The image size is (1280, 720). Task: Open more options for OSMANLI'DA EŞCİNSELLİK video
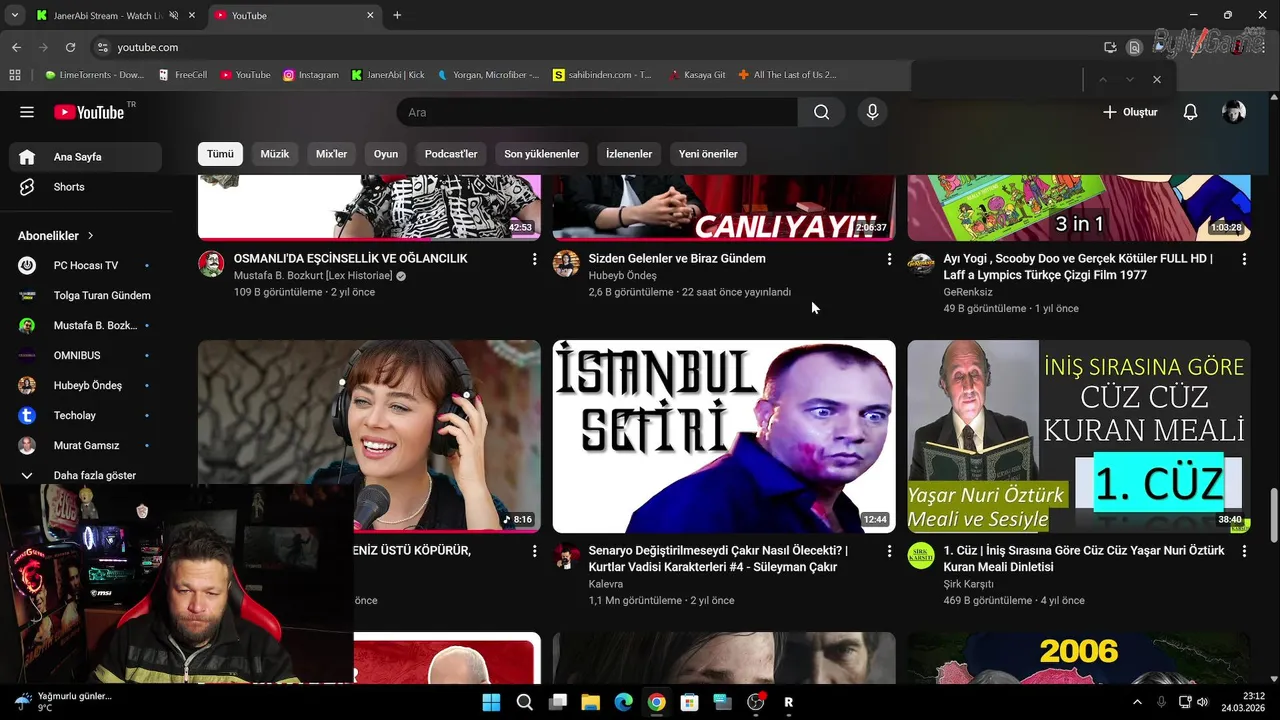coord(534,259)
